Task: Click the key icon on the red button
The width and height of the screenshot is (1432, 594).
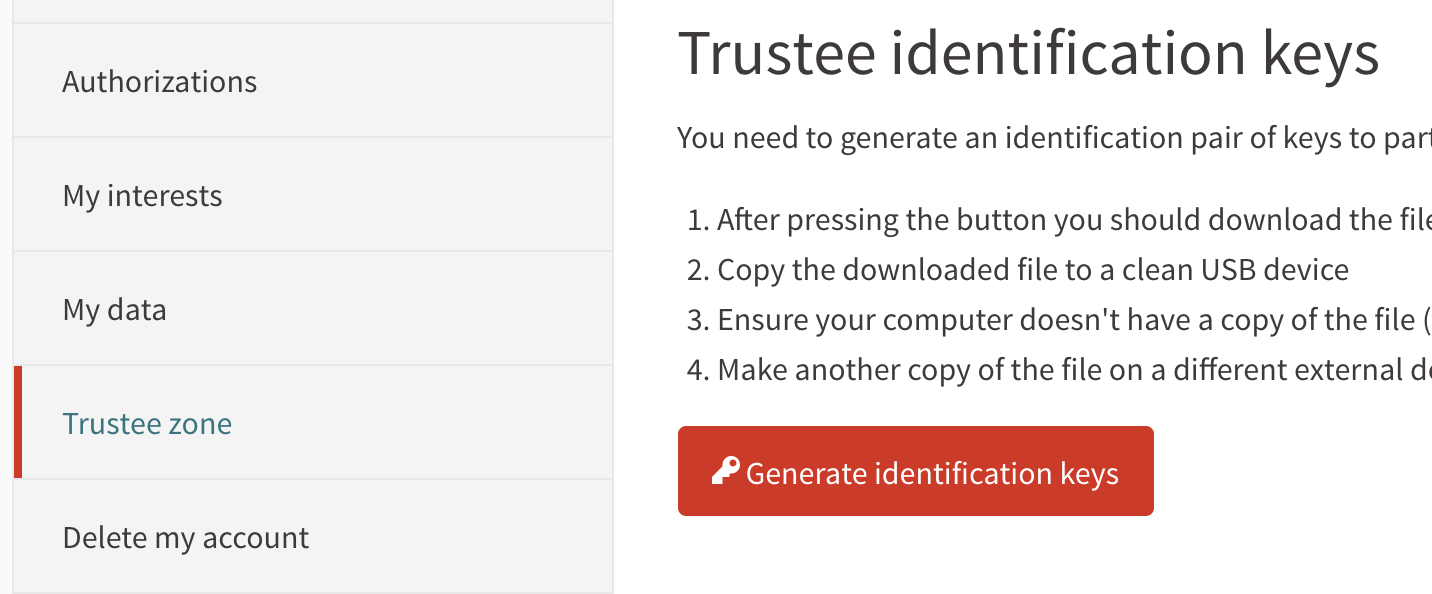Action: (x=725, y=471)
